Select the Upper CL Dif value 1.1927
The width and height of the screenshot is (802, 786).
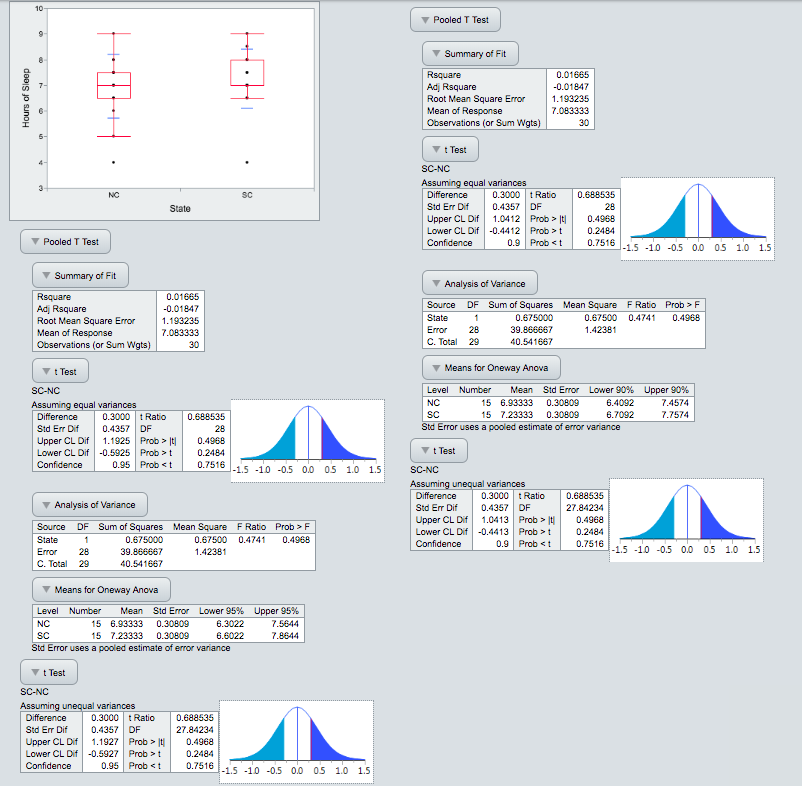[x=104, y=742]
